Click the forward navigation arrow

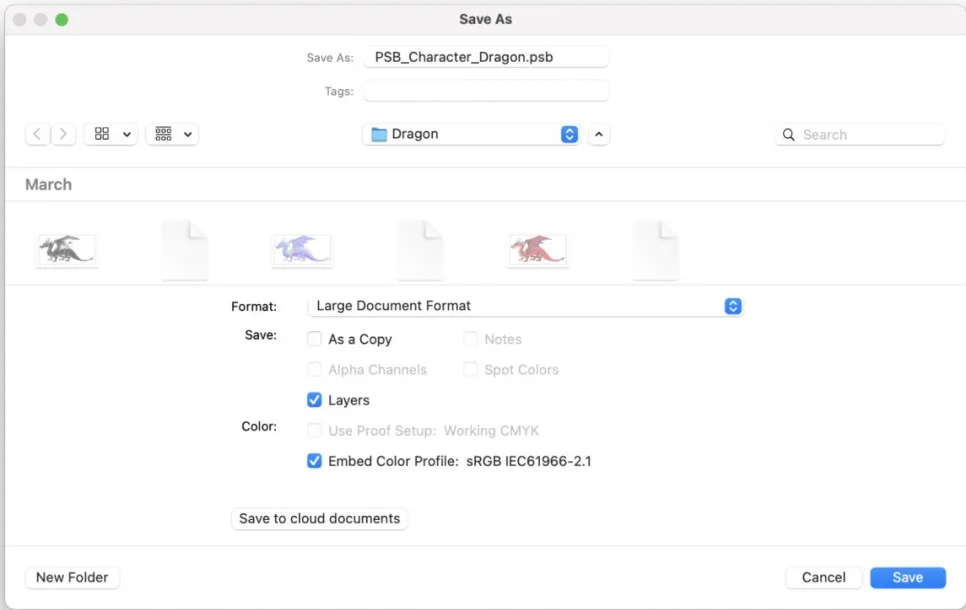64,134
